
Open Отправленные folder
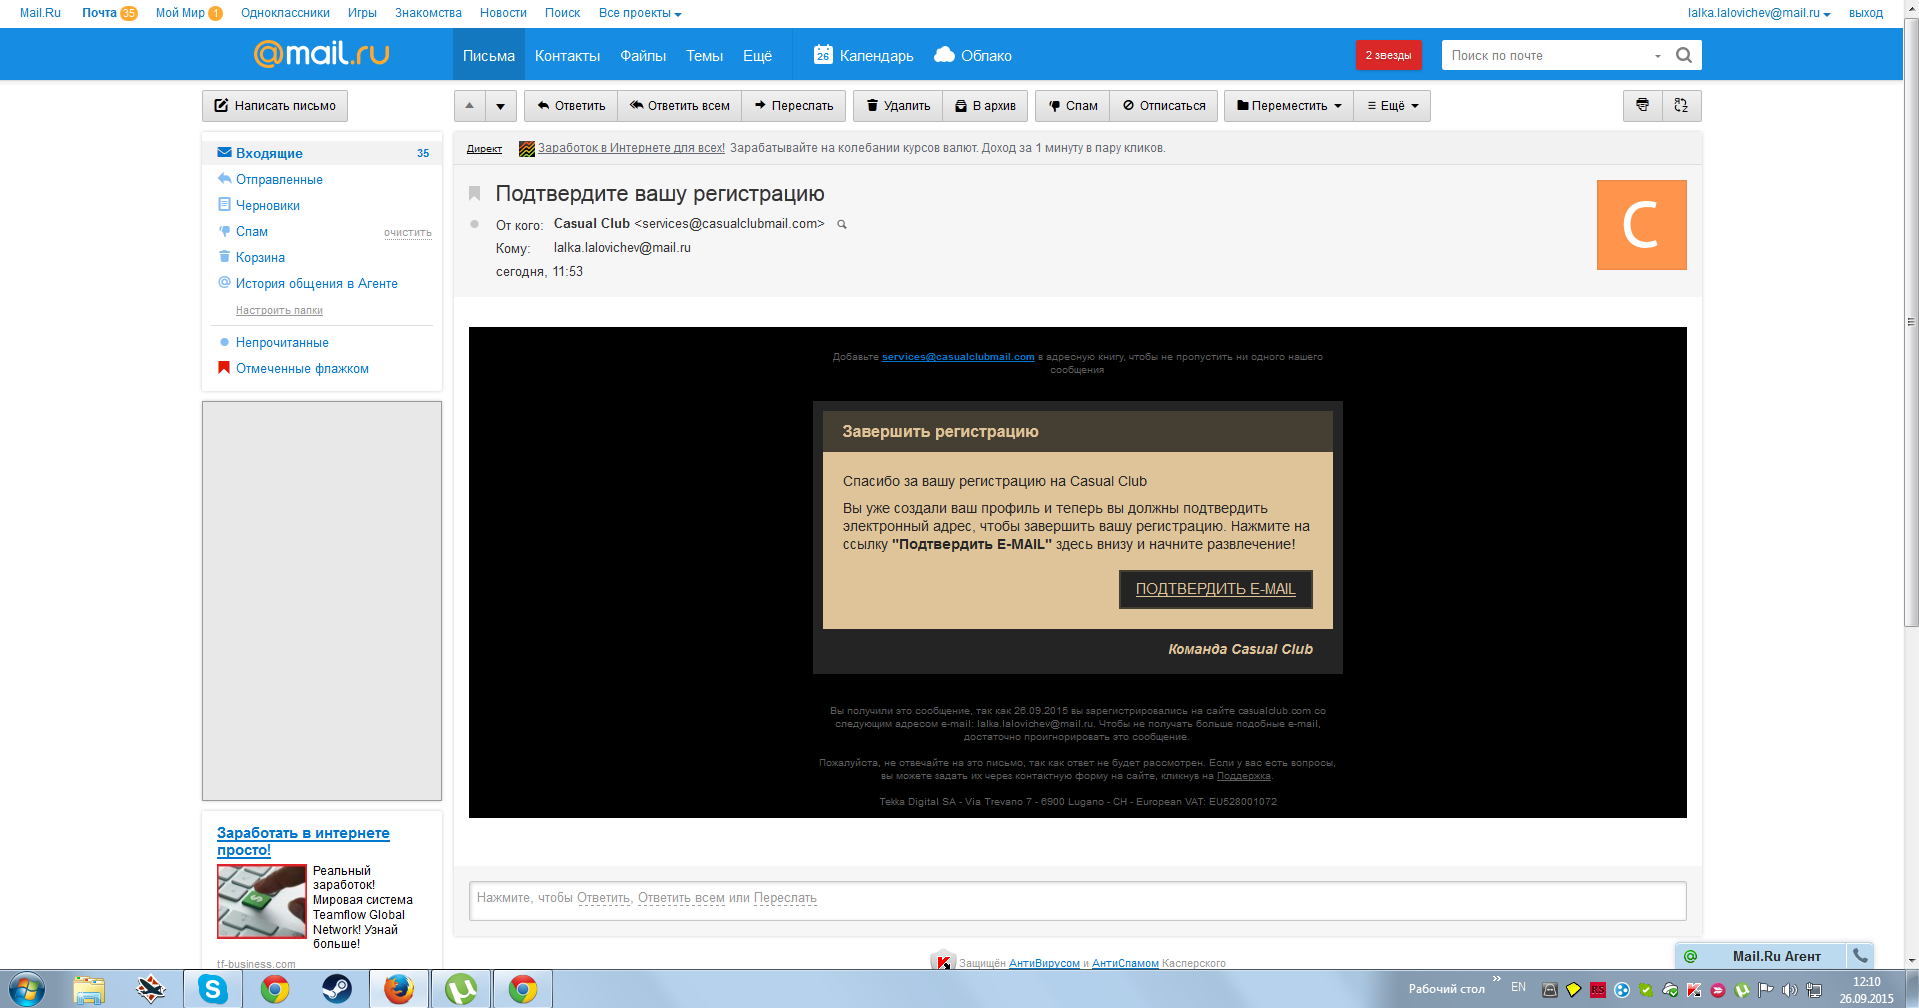click(279, 180)
